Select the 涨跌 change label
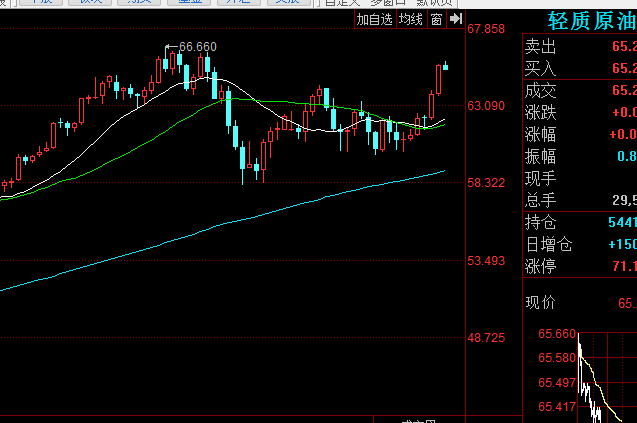The height and width of the screenshot is (423, 637). 540,113
